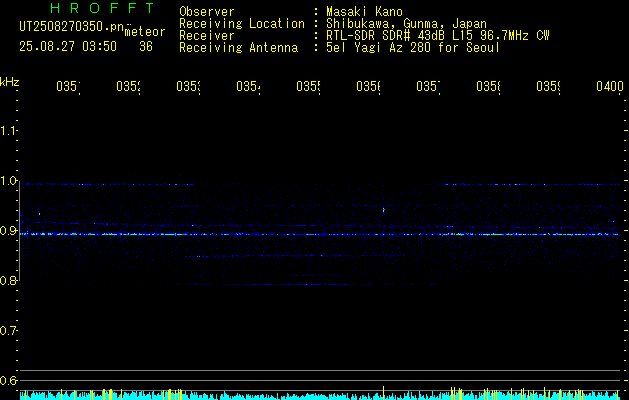Image resolution: width=629 pixels, height=400 pixels.
Task: Click the bright meteor echo near 0356
Action: 383,210
